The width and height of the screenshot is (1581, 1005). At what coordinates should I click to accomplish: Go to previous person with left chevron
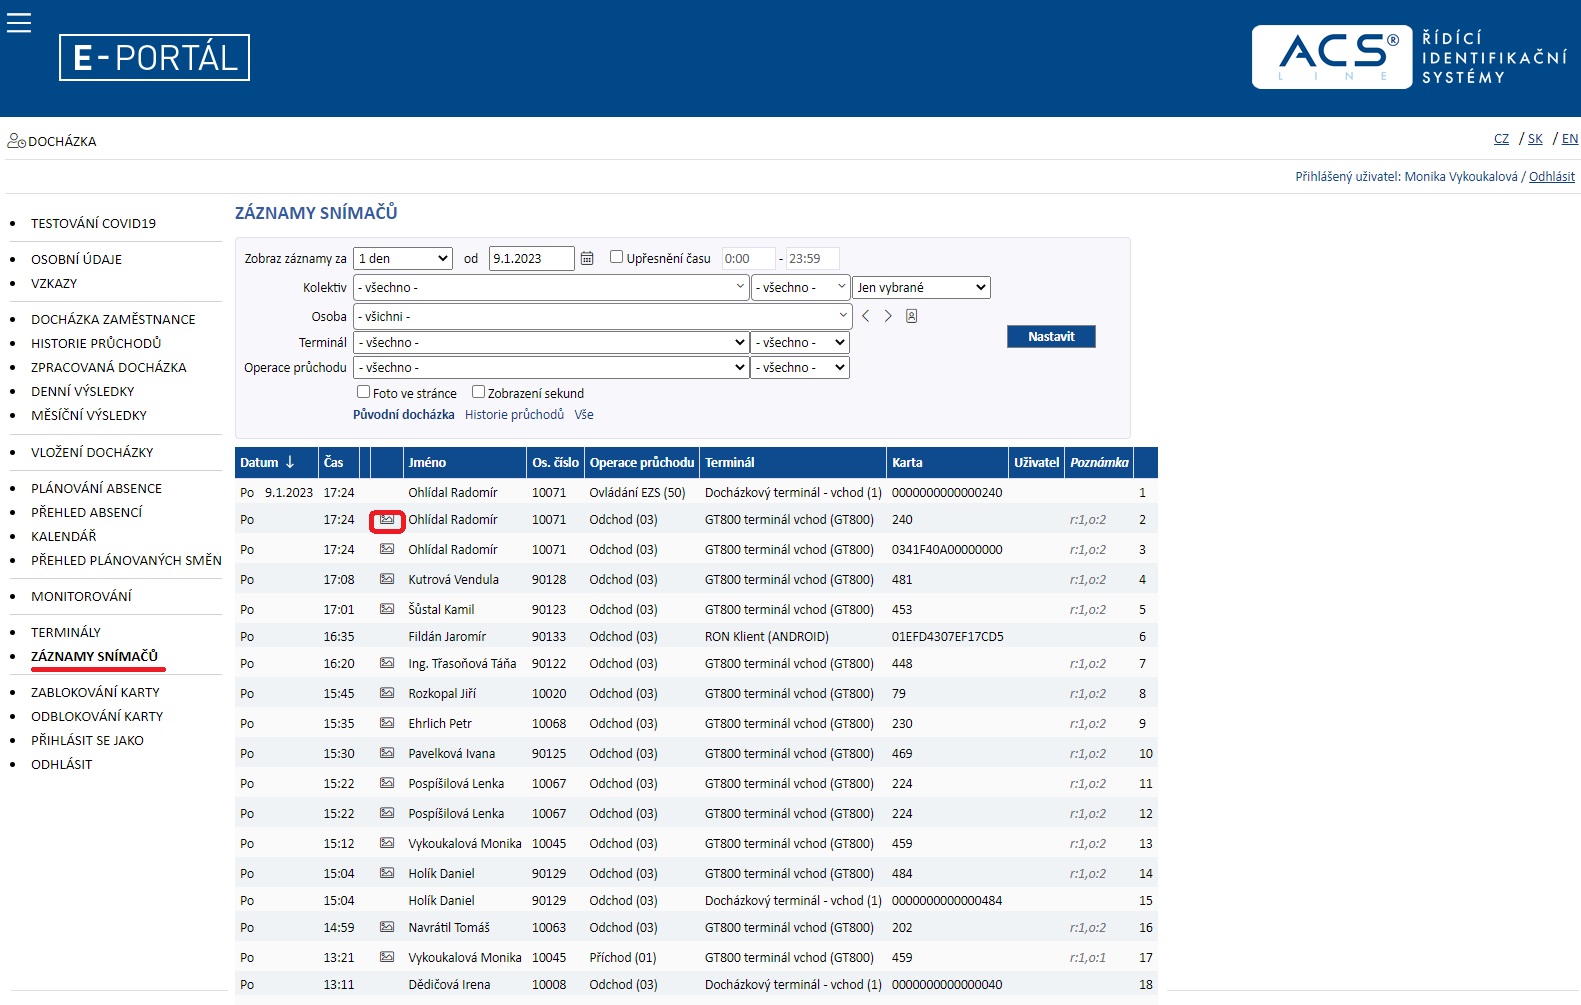coord(866,316)
